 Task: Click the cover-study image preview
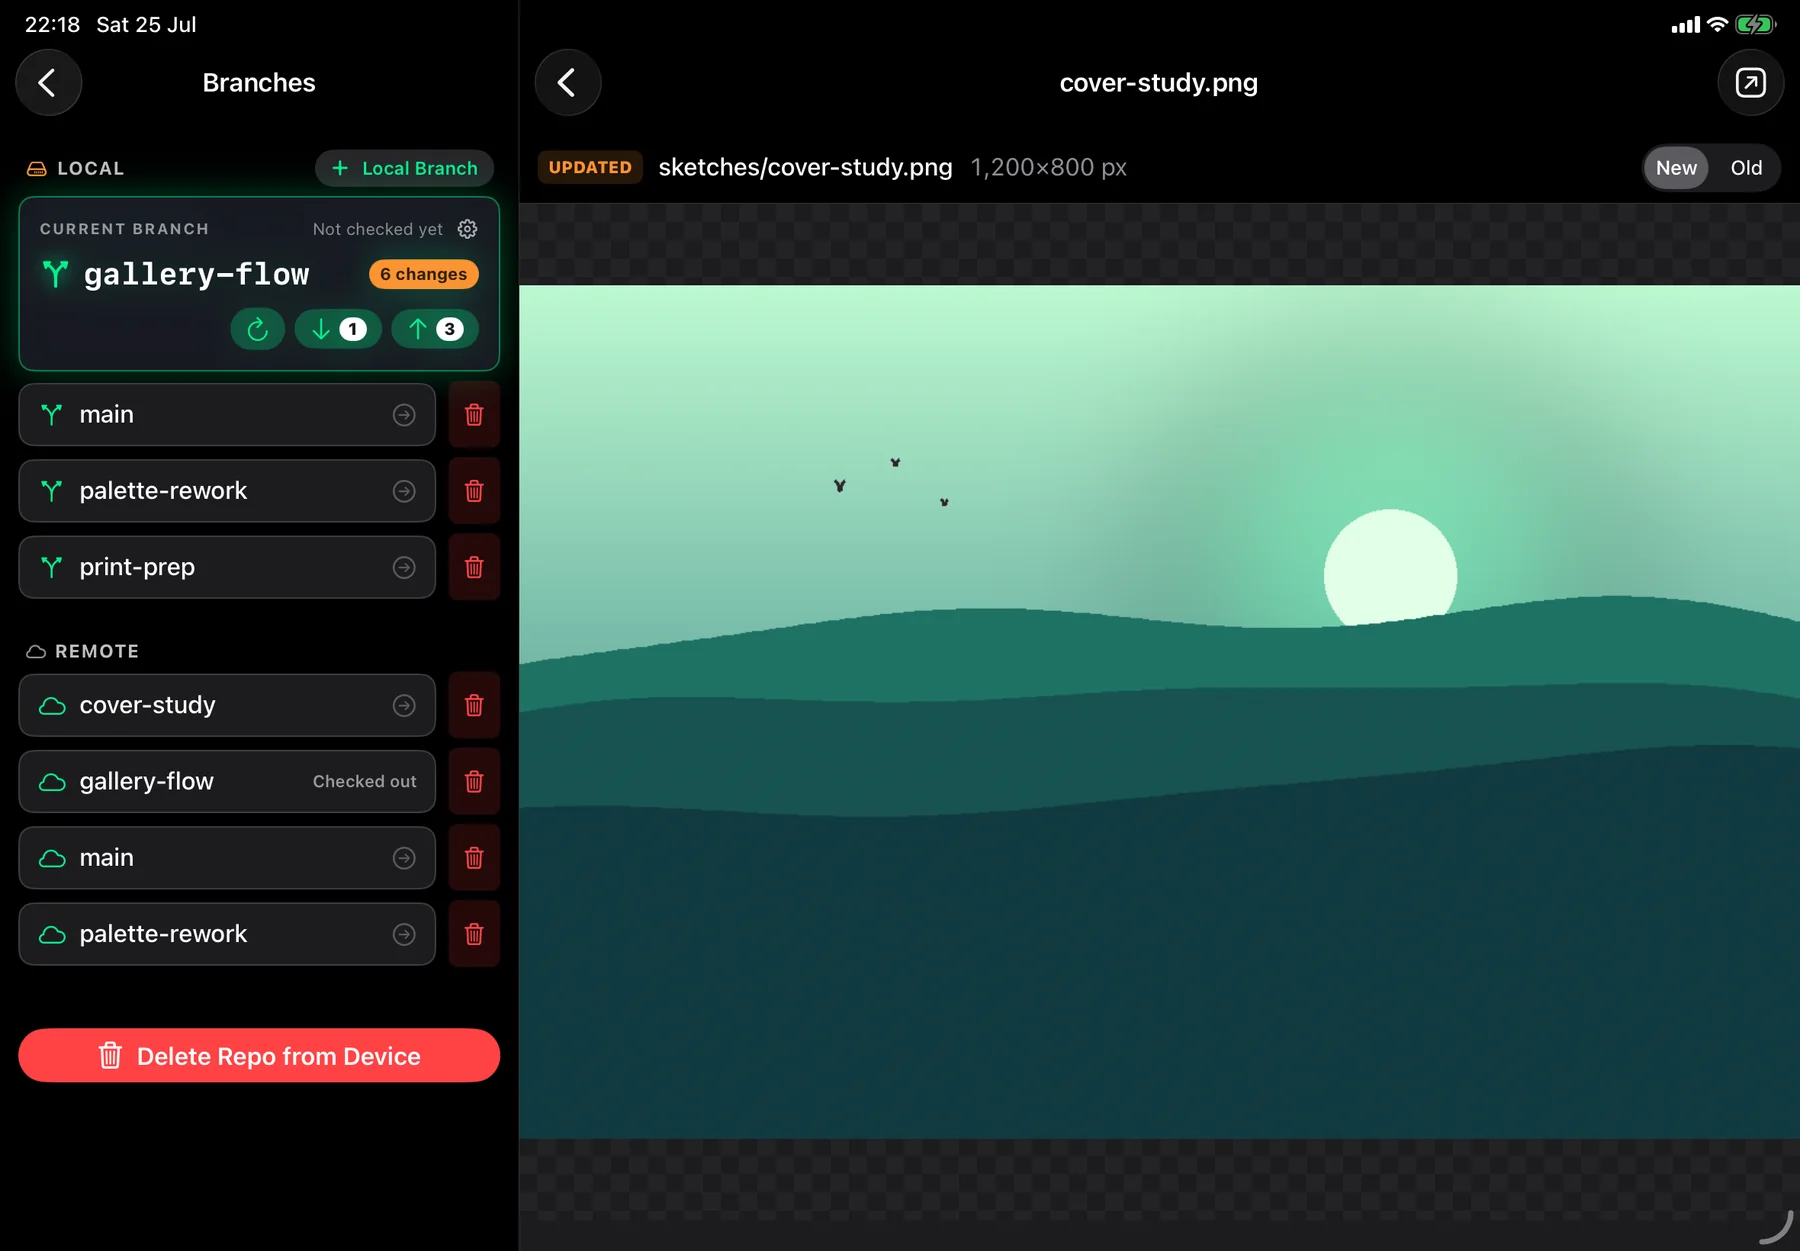click(1159, 711)
